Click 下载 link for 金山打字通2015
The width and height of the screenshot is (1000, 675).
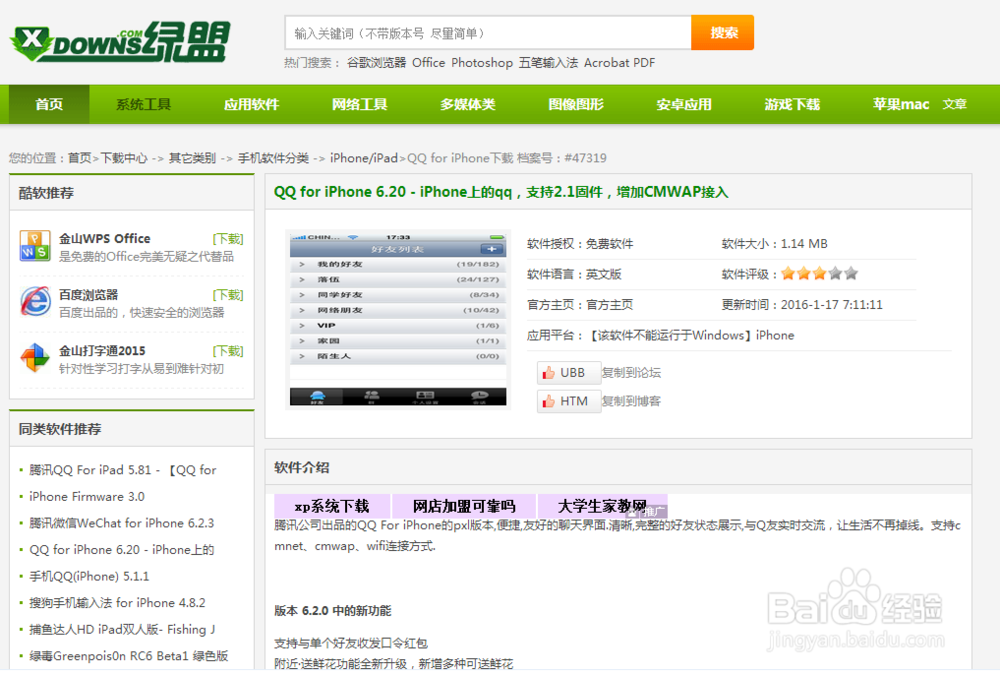pos(228,351)
